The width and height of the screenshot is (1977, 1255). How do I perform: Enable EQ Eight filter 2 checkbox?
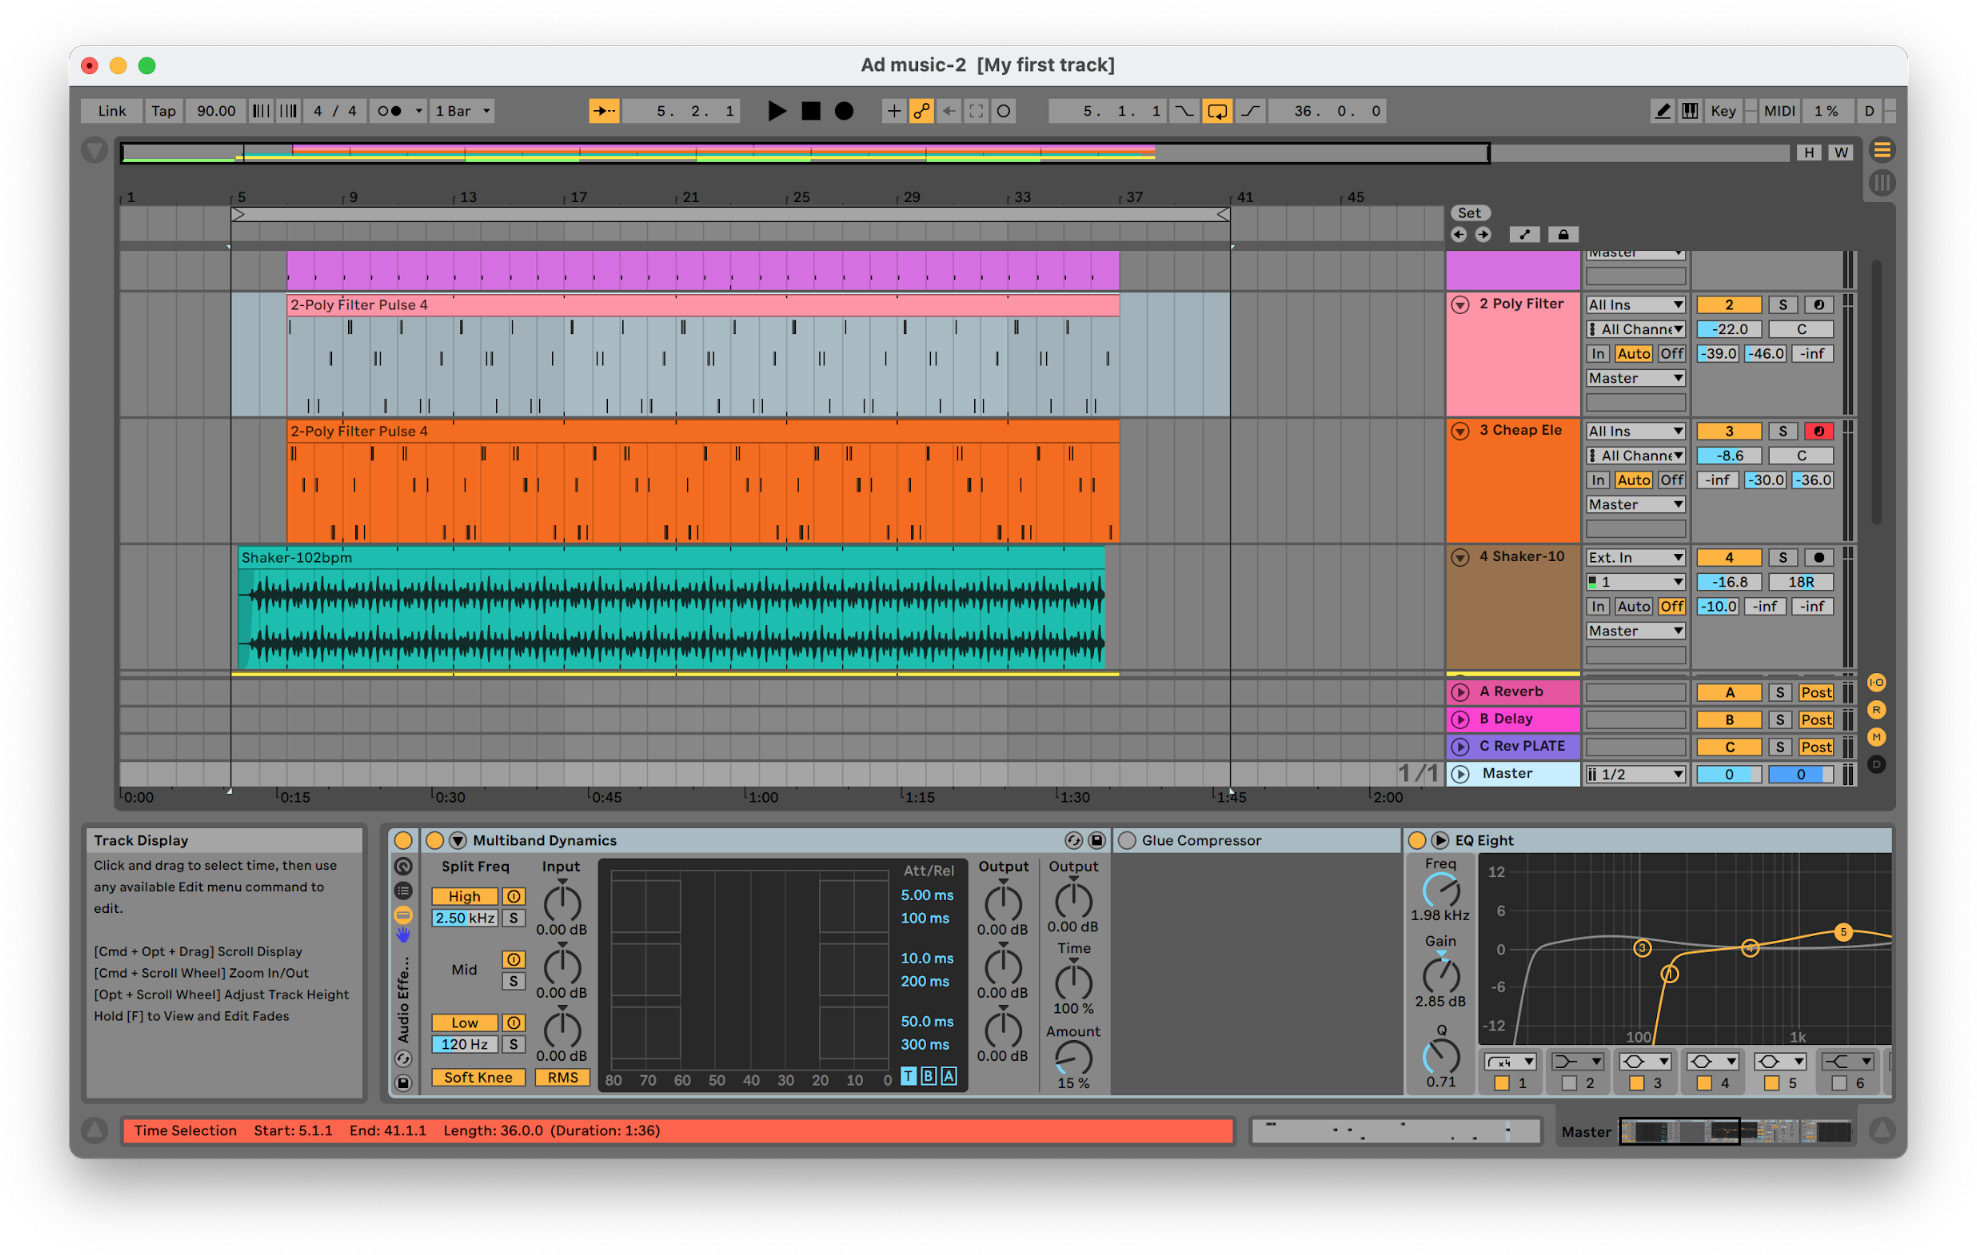pos(1569,1083)
